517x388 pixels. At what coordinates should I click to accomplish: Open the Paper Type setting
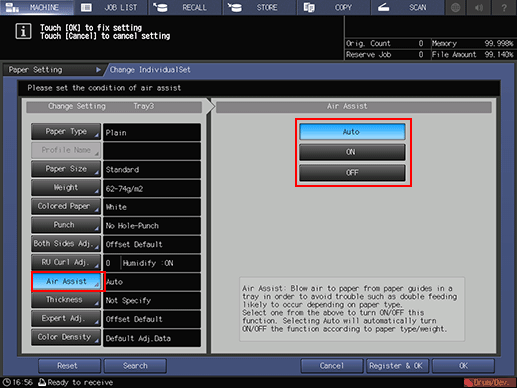pyautogui.click(x=66, y=132)
